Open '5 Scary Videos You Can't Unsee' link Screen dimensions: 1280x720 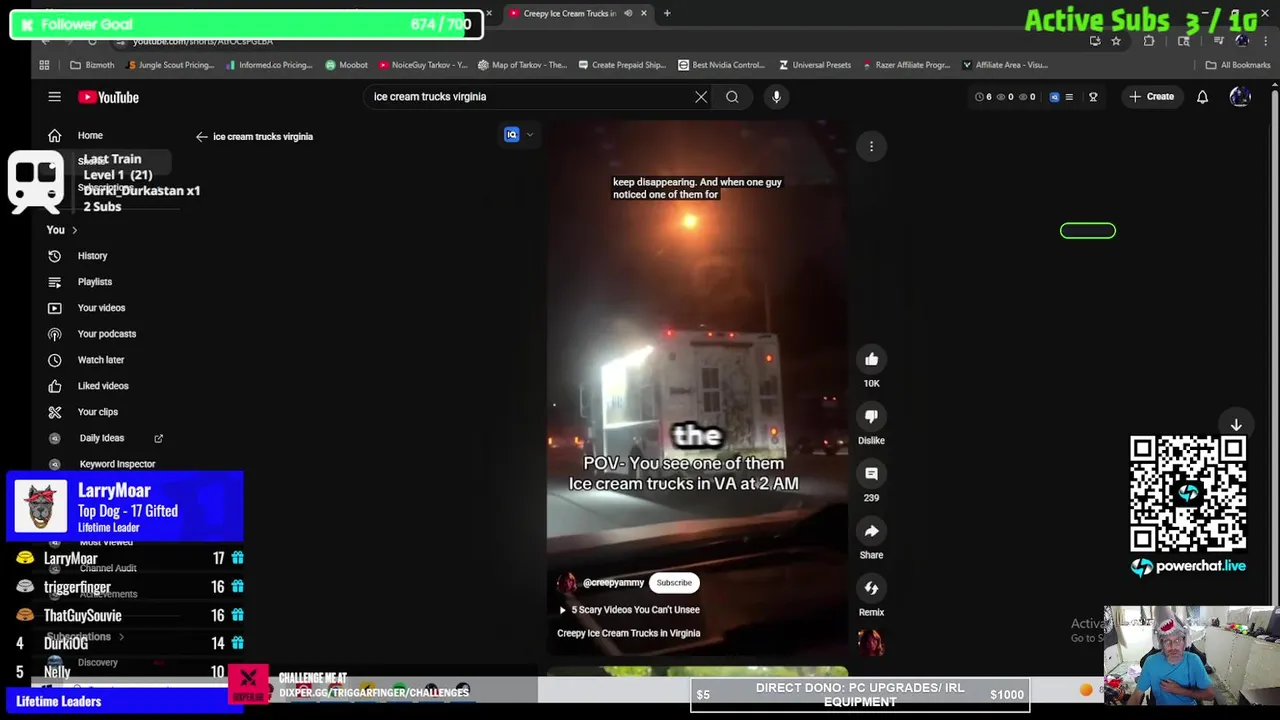tap(635, 610)
